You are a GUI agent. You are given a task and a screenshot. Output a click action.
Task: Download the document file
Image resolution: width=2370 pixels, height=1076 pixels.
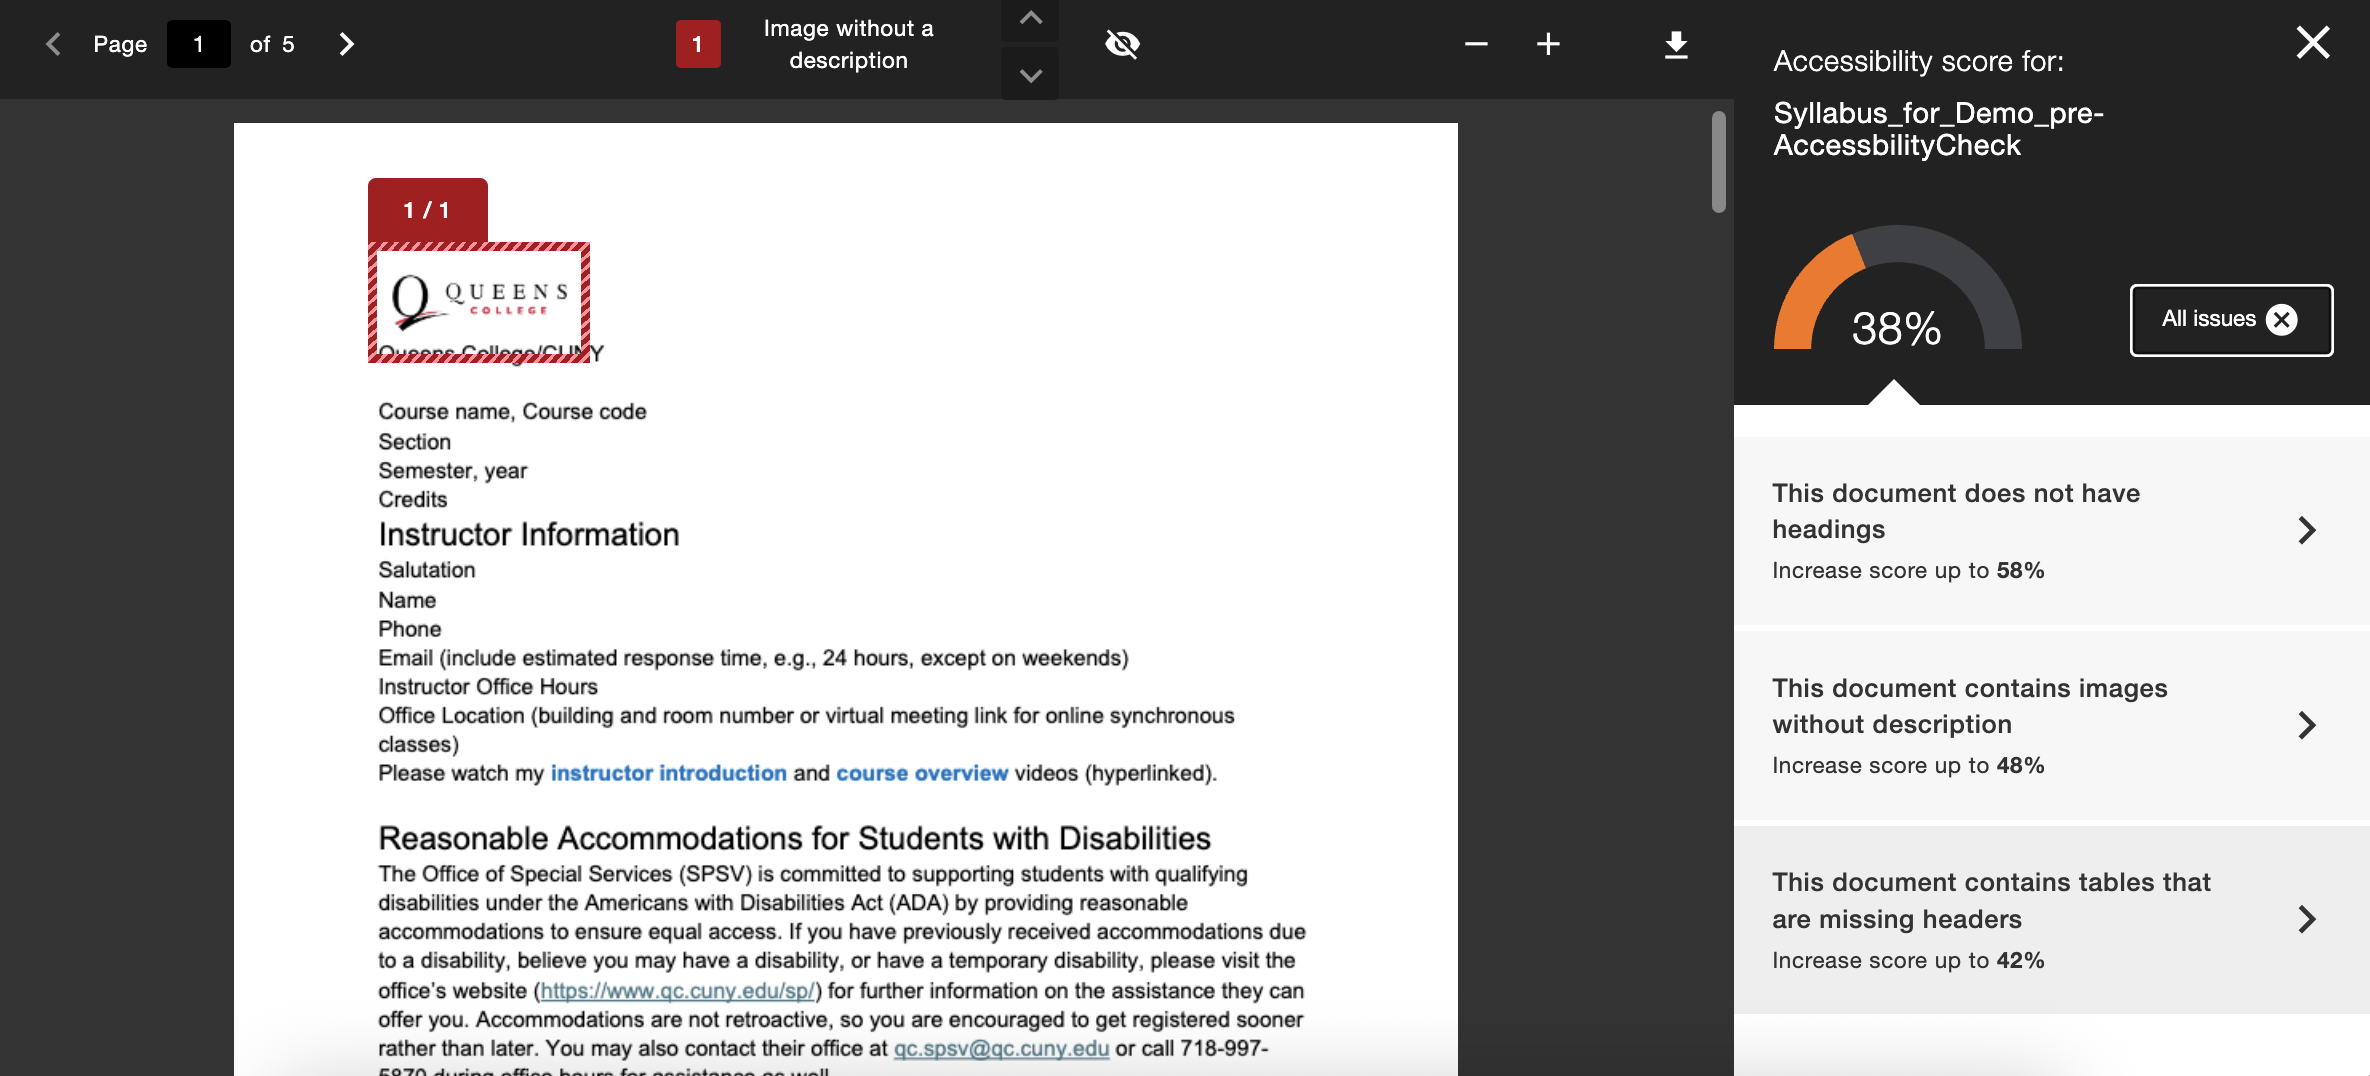pyautogui.click(x=1676, y=45)
